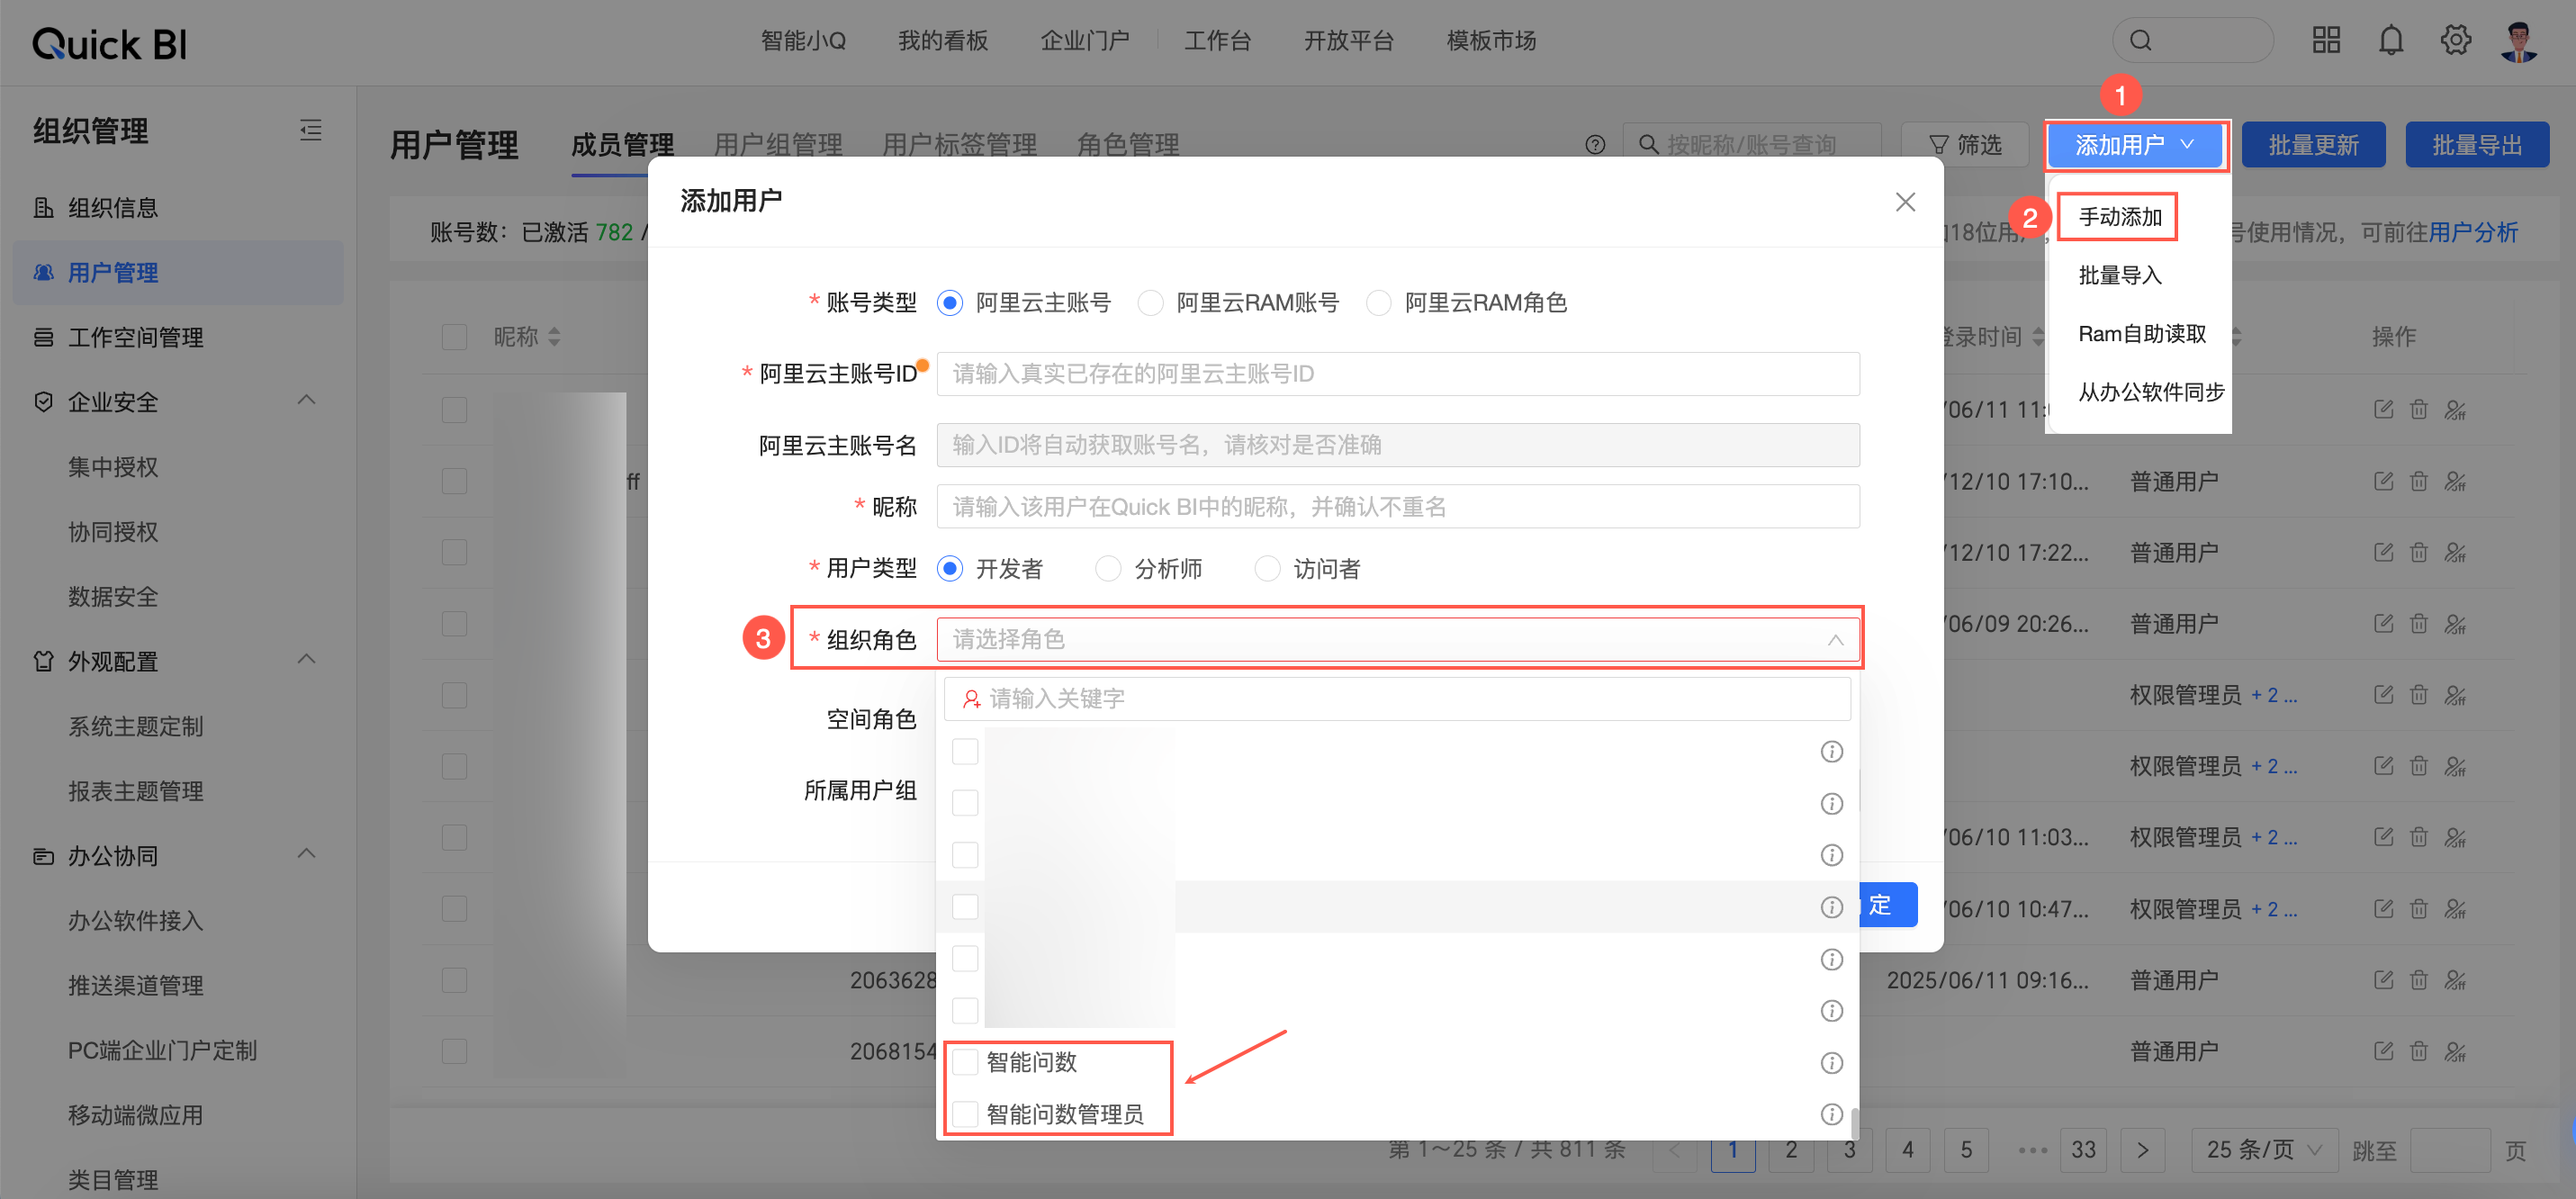Switch to 用户组管理 tab
2576x1199 pixels.
[x=778, y=146]
